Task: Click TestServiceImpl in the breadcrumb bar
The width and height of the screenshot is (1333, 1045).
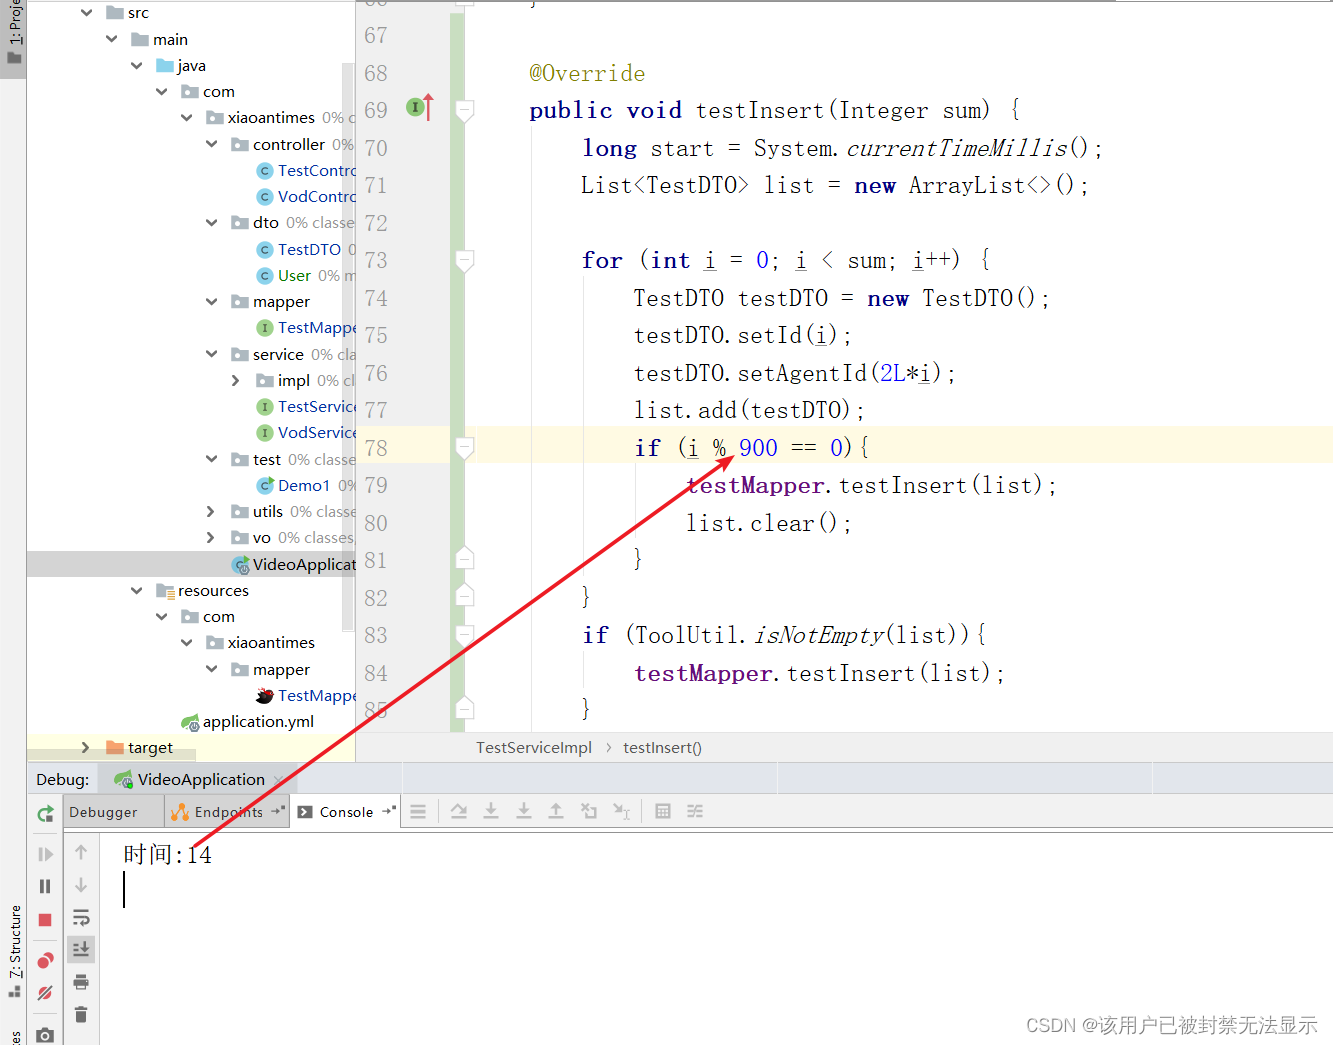Action: [x=534, y=748]
